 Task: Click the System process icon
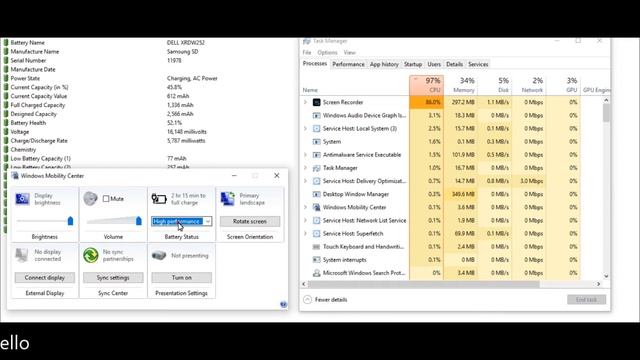(x=316, y=142)
